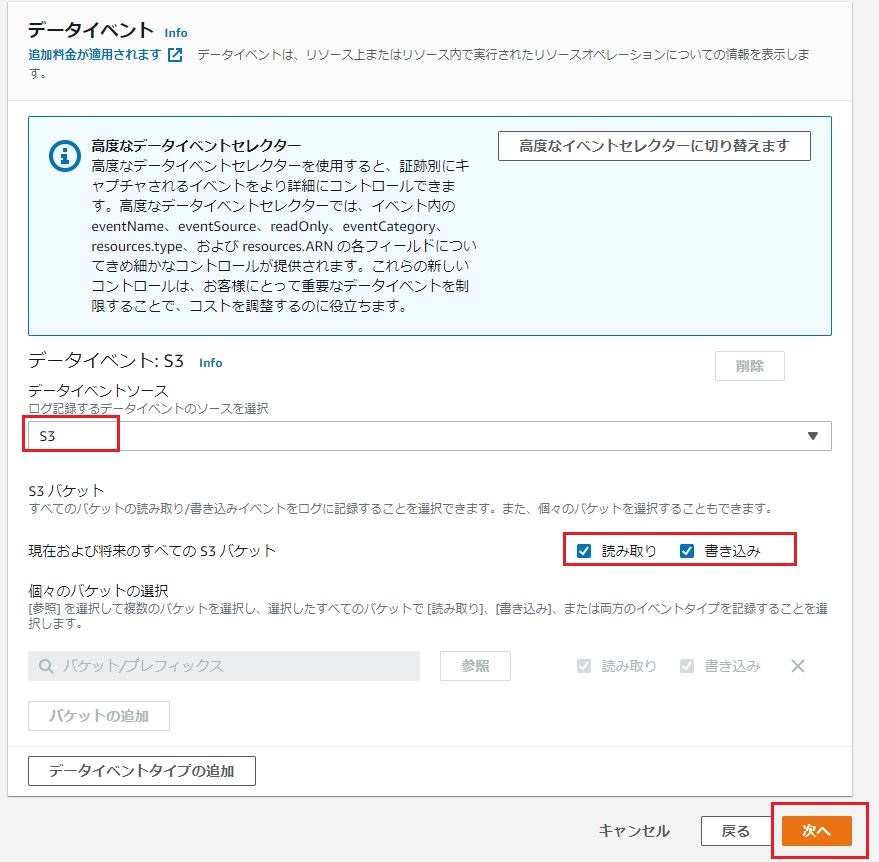Screen dimensions: 879x862
Task: Click Info link next to データイベント heading
Action: [176, 33]
